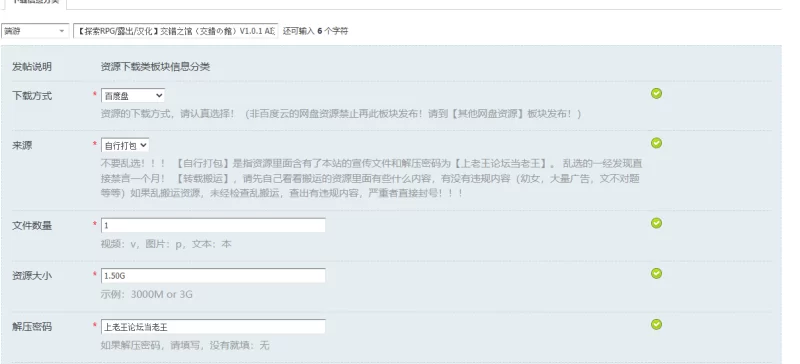Click the 不要乱选 warning text under 来源
The image size is (800, 364).
coord(371,179)
